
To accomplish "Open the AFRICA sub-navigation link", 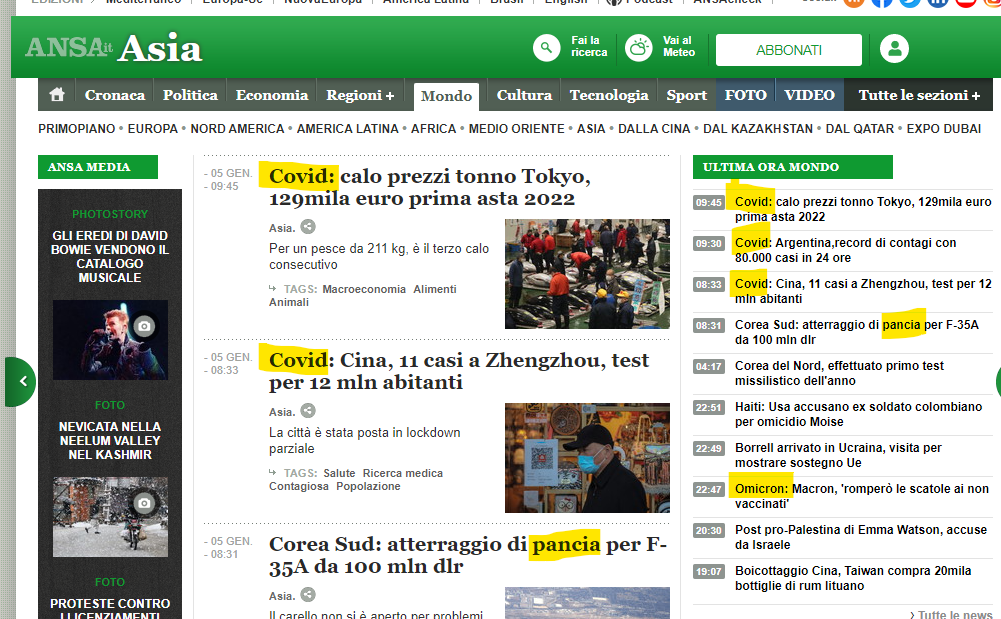I will coord(433,129).
